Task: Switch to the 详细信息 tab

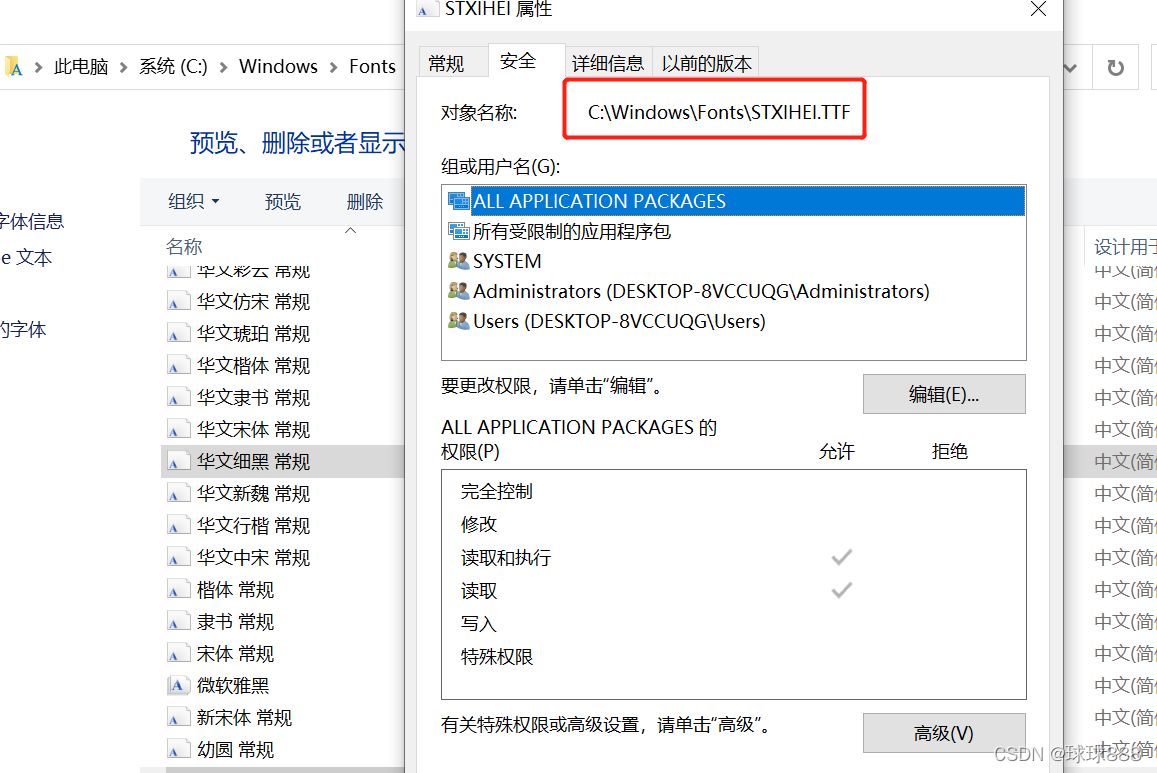Action: point(608,63)
